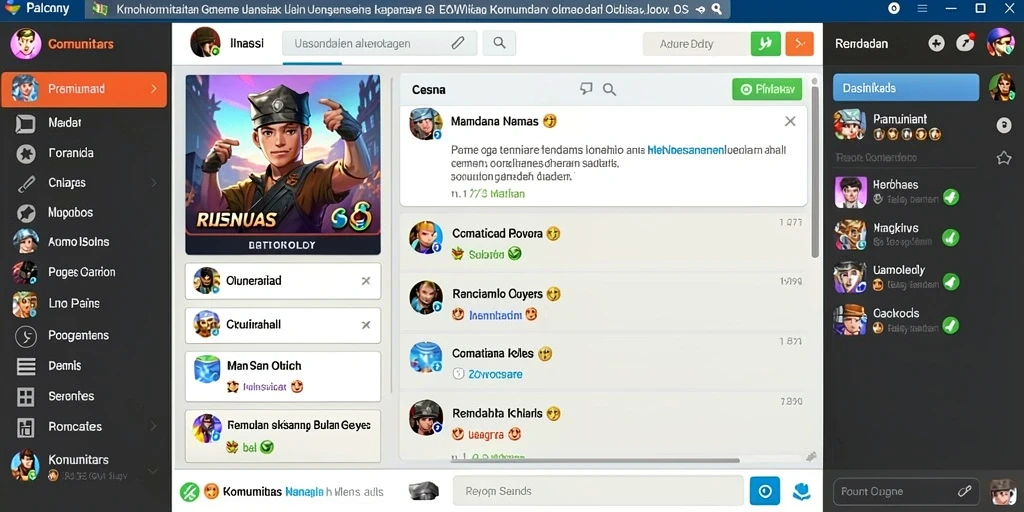Viewport: 1024px width, 512px height.
Task: Click the search icon in Cesna header
Action: click(x=609, y=89)
